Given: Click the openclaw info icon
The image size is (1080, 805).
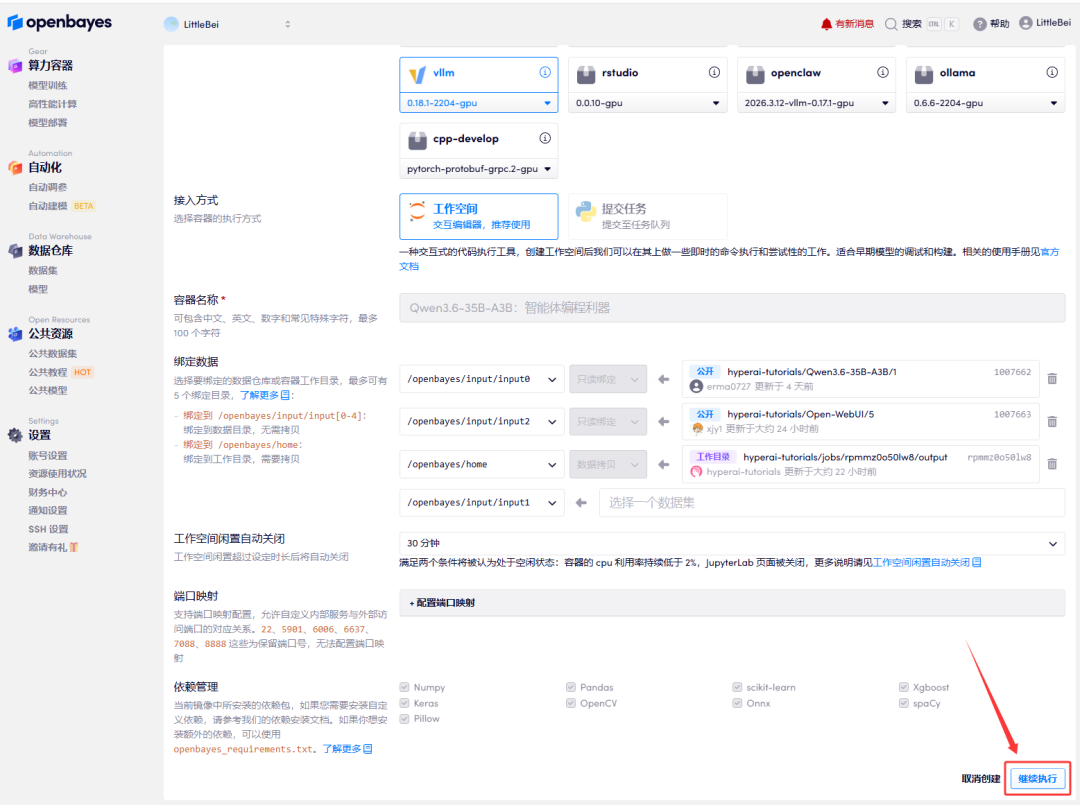Looking at the screenshot, I should [882, 72].
